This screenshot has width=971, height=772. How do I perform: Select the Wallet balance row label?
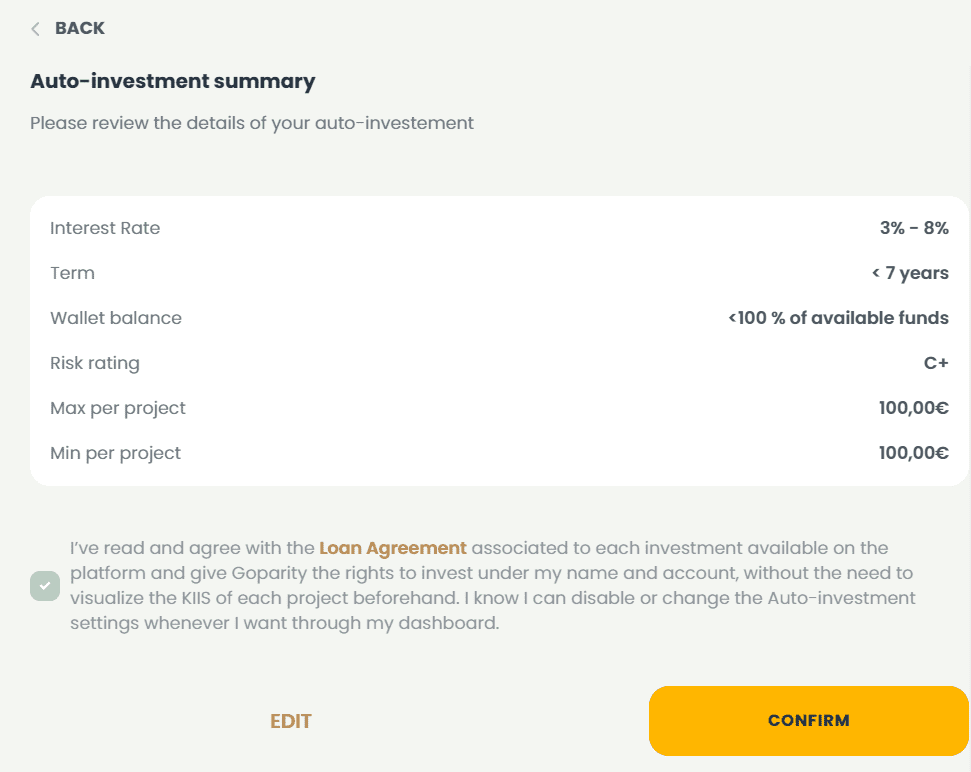(116, 318)
